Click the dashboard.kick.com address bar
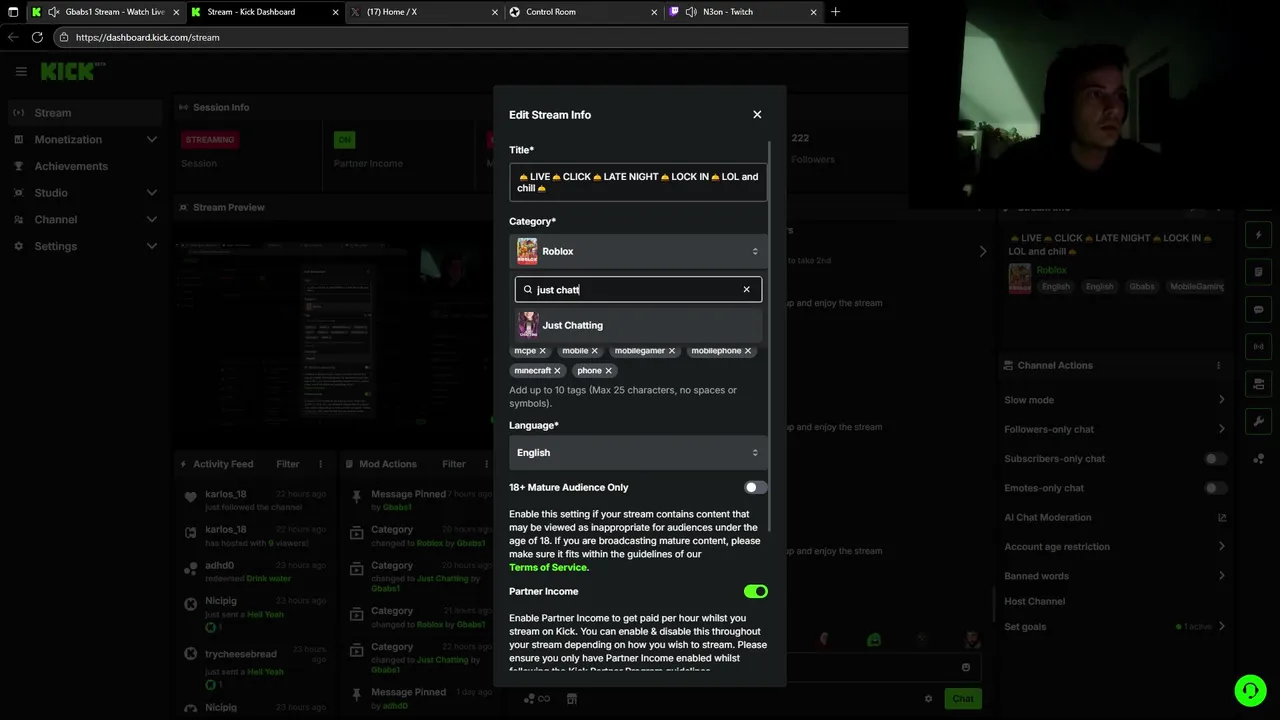The image size is (1280, 720). click(x=480, y=37)
